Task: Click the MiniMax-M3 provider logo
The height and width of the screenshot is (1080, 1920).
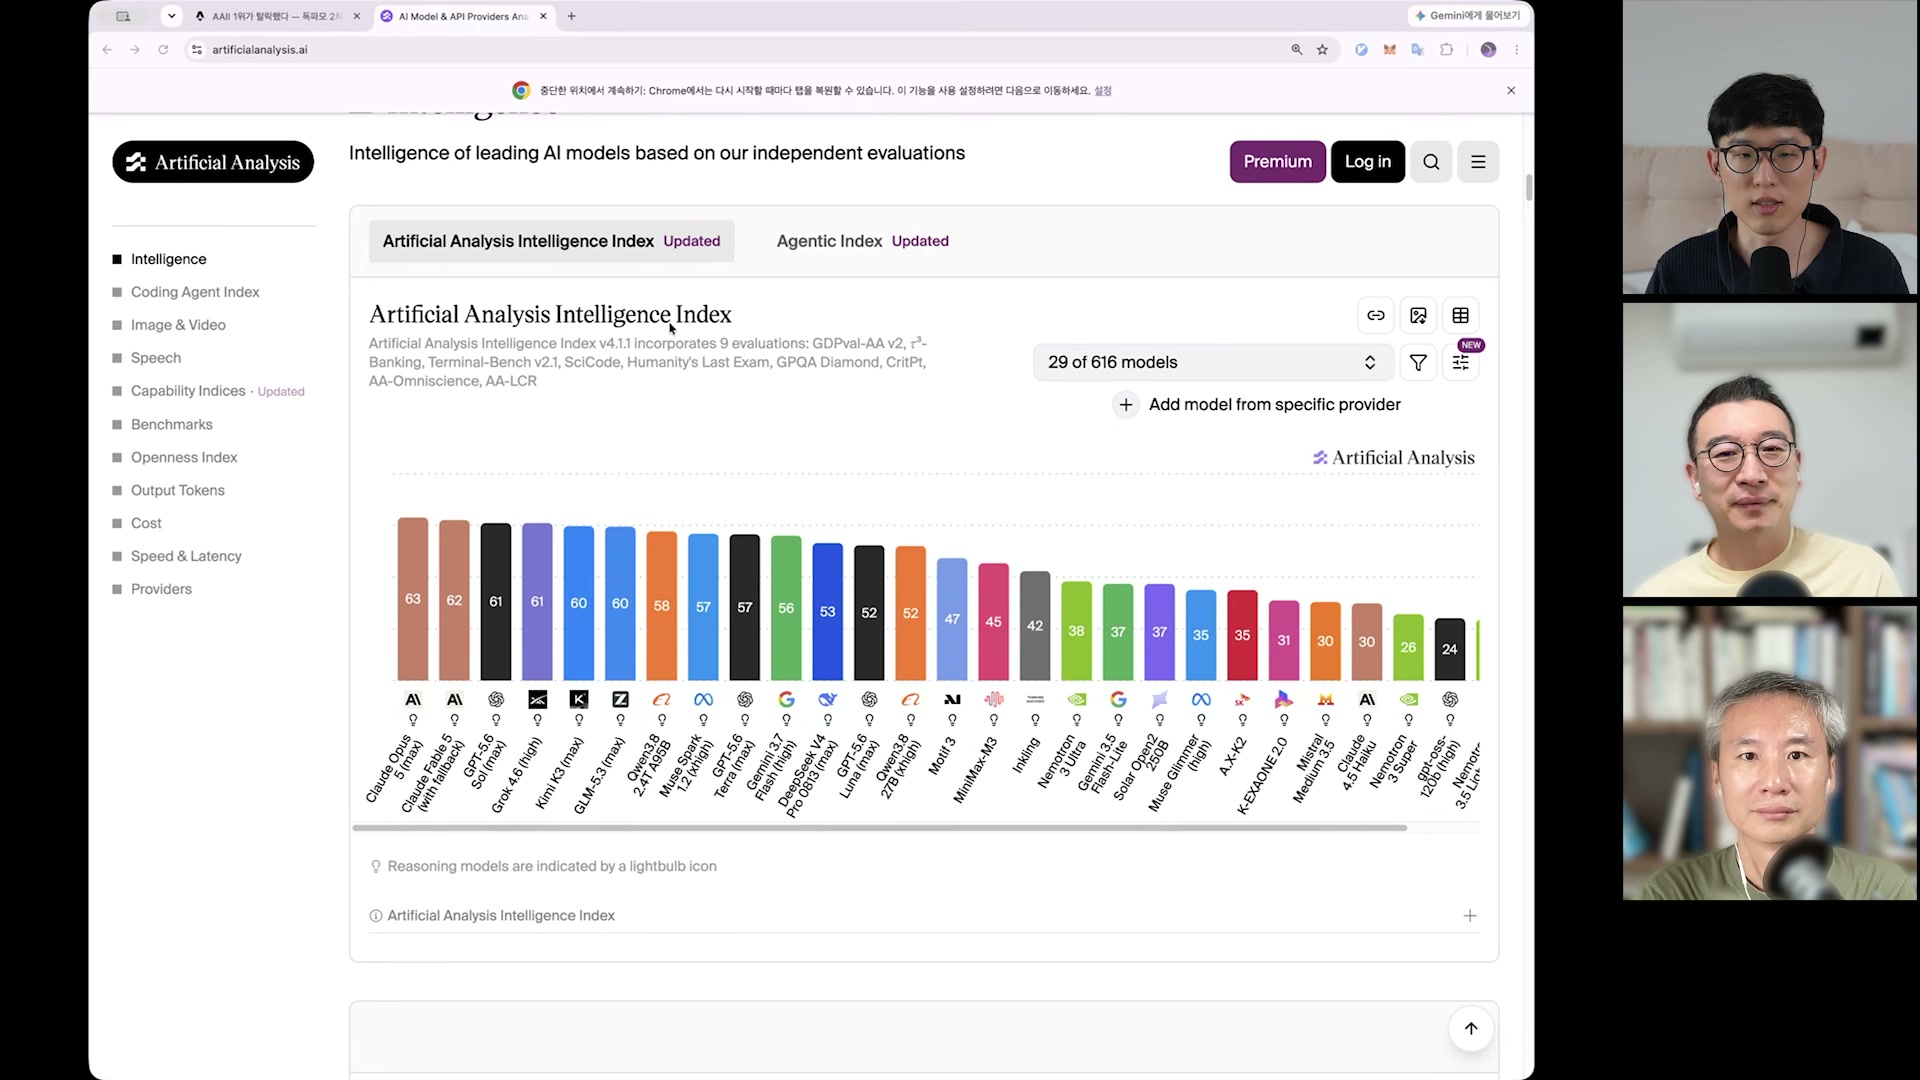Action: 993,700
